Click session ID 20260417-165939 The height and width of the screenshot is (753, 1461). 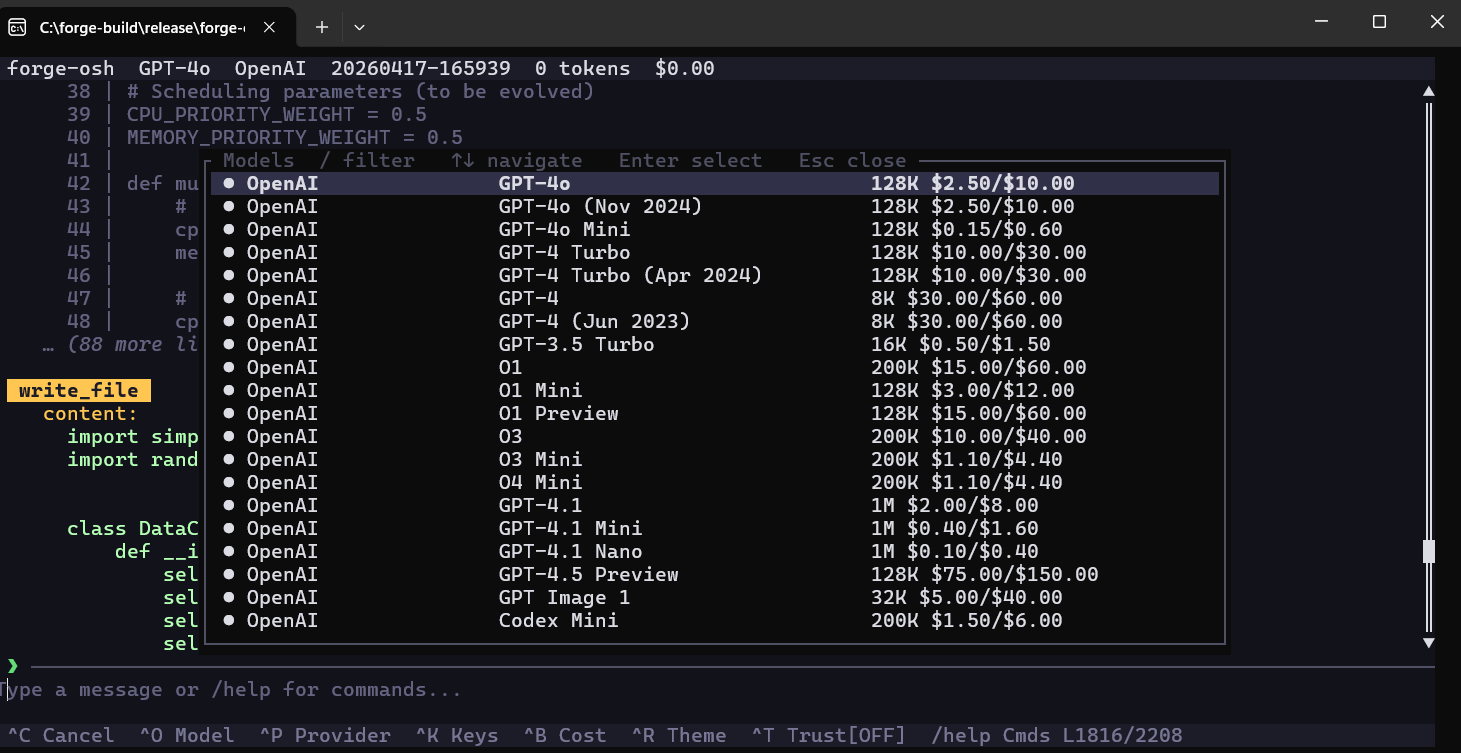coord(421,69)
